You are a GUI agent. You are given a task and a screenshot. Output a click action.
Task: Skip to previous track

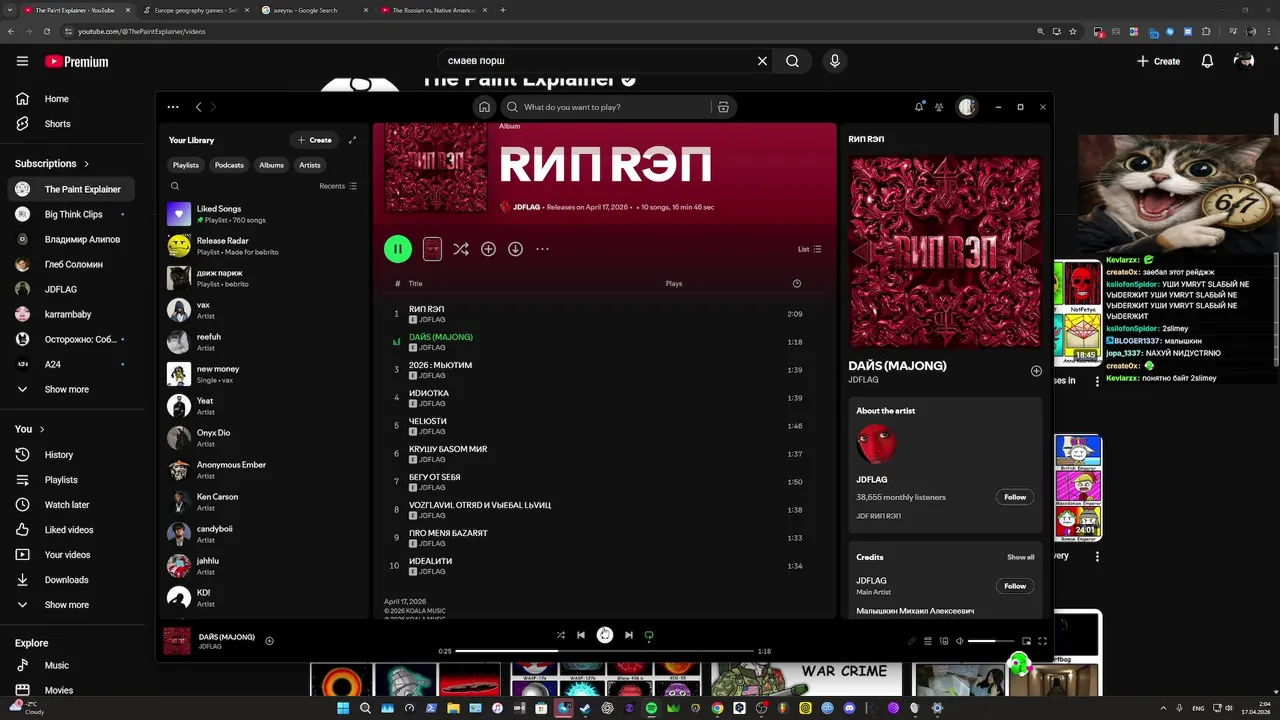[581, 635]
